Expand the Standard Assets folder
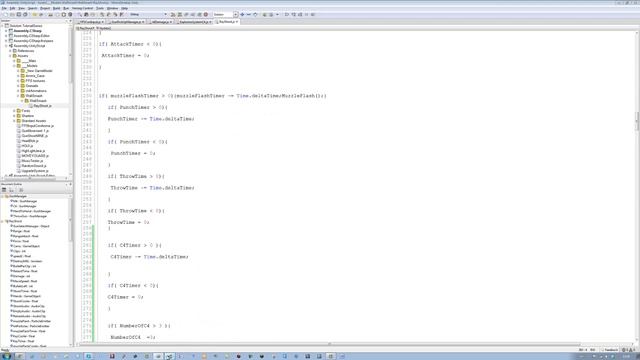The width and height of the screenshot is (640, 360). coord(14,121)
